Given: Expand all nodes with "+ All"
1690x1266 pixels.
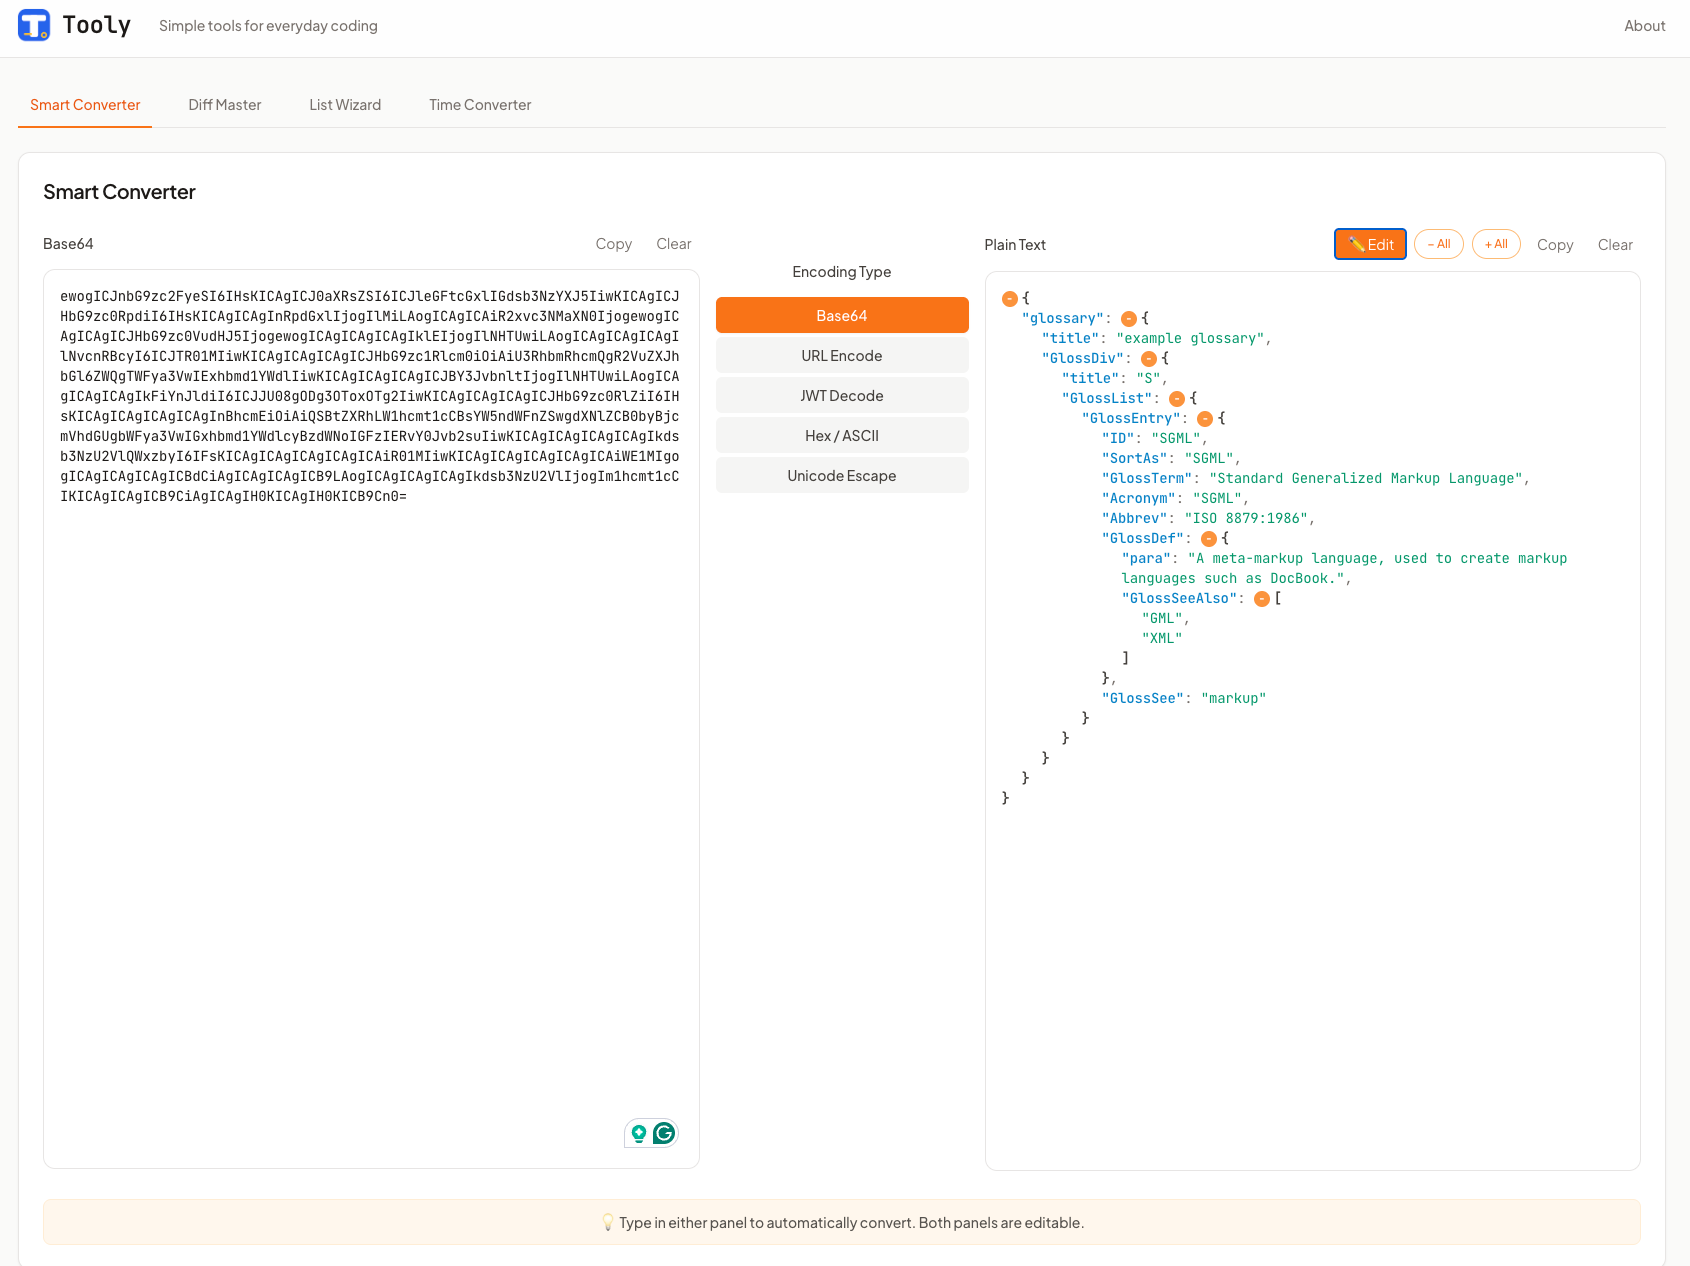Looking at the screenshot, I should (x=1496, y=244).
